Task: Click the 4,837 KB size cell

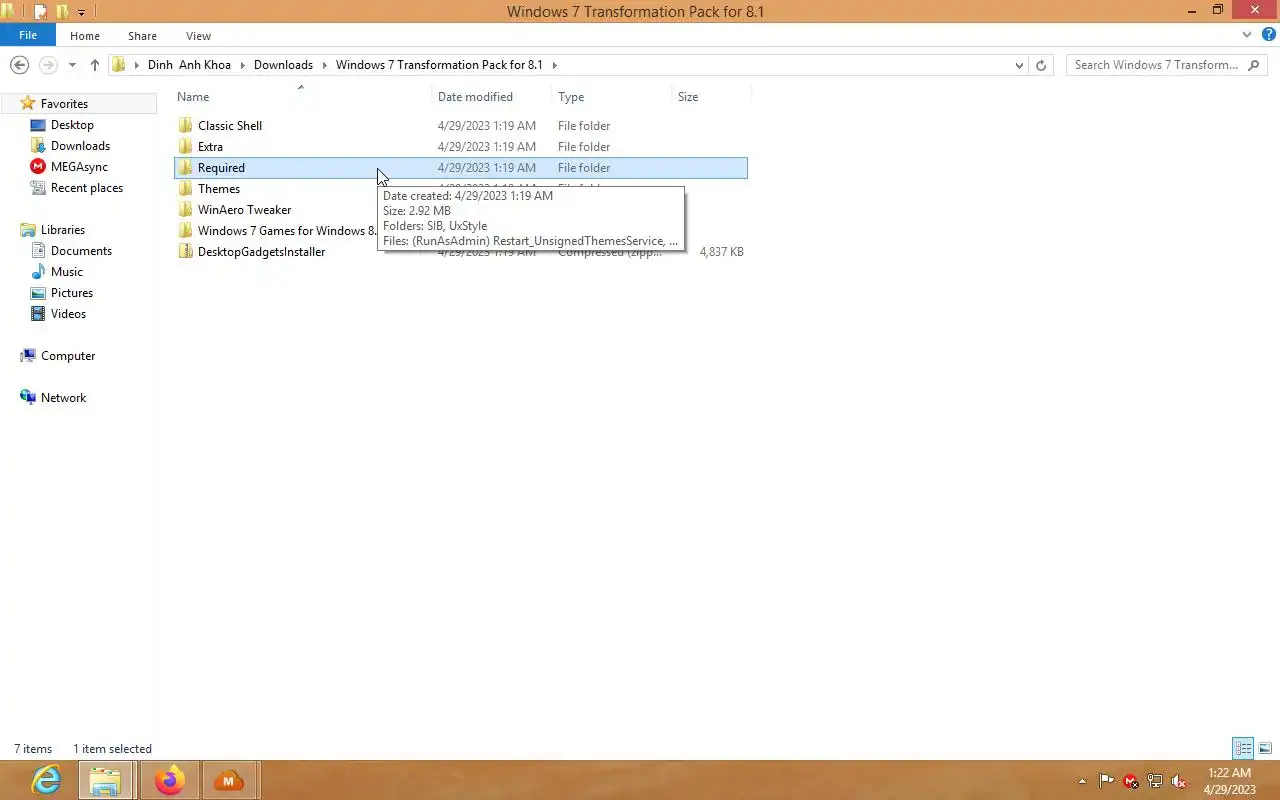Action: 721,252
